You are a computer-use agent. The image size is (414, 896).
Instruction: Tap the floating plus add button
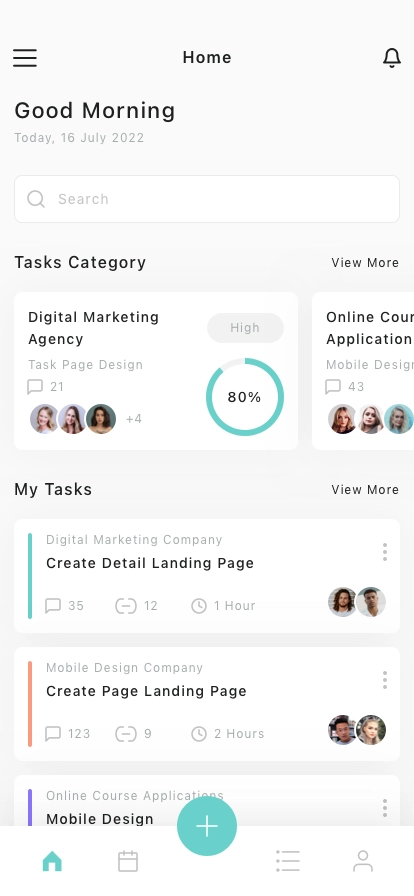pos(207,826)
